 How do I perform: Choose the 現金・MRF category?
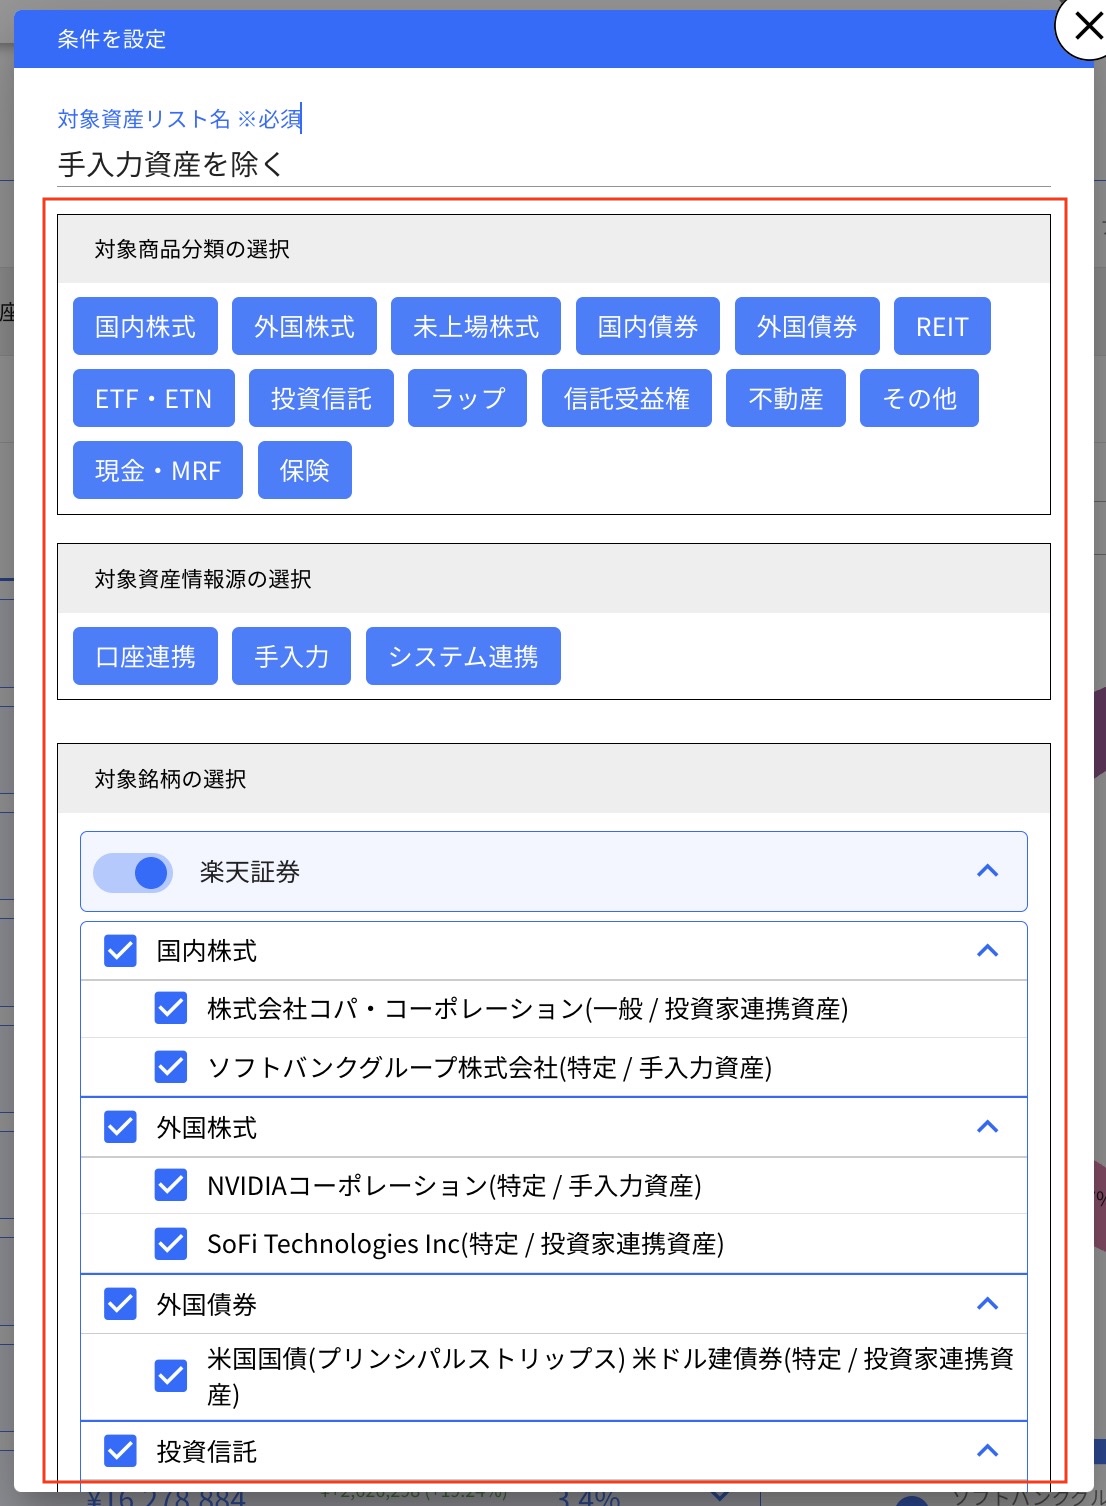click(x=157, y=469)
